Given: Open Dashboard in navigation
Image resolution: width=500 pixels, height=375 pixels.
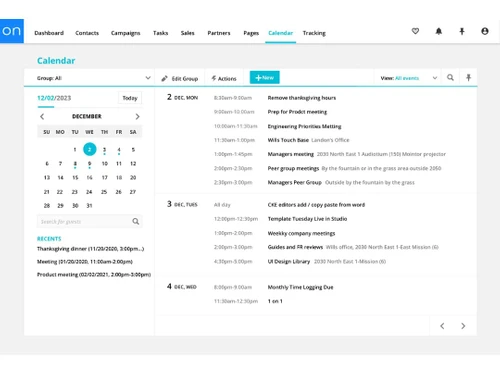Looking at the screenshot, I should pos(49,33).
